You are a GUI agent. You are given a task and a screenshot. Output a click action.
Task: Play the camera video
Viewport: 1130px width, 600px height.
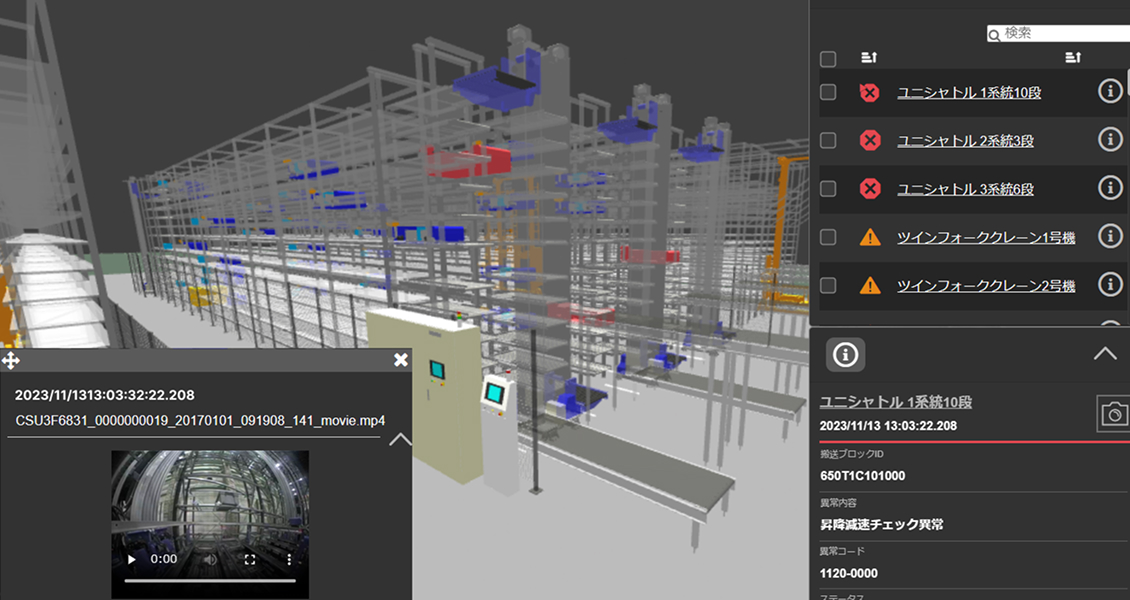click(x=131, y=560)
